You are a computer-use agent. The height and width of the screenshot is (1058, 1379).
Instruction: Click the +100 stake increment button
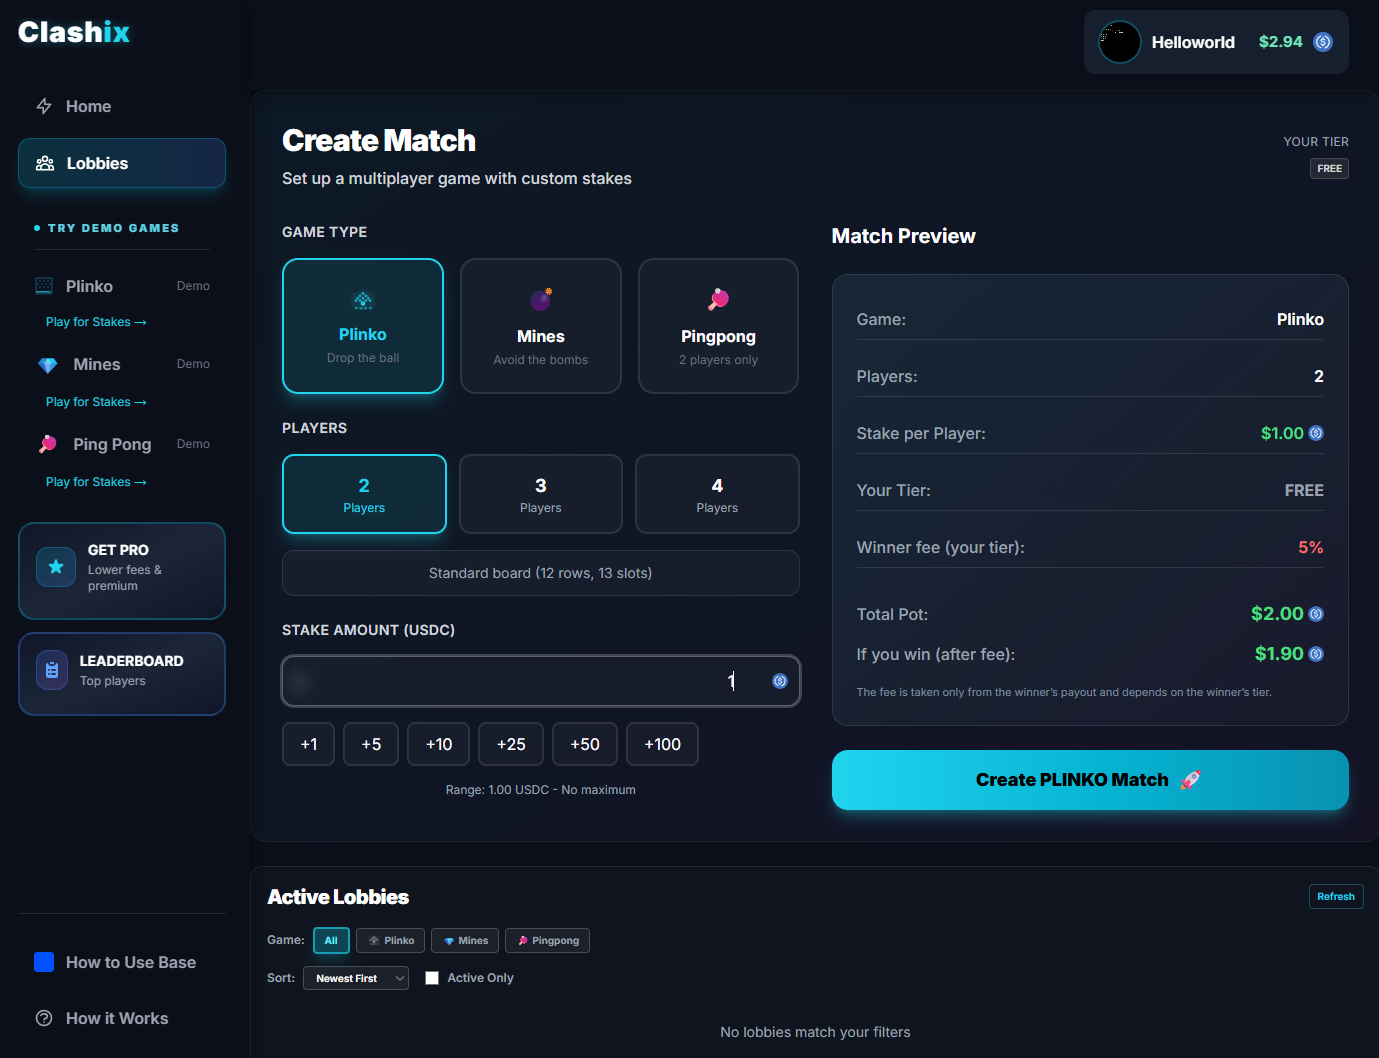point(661,744)
